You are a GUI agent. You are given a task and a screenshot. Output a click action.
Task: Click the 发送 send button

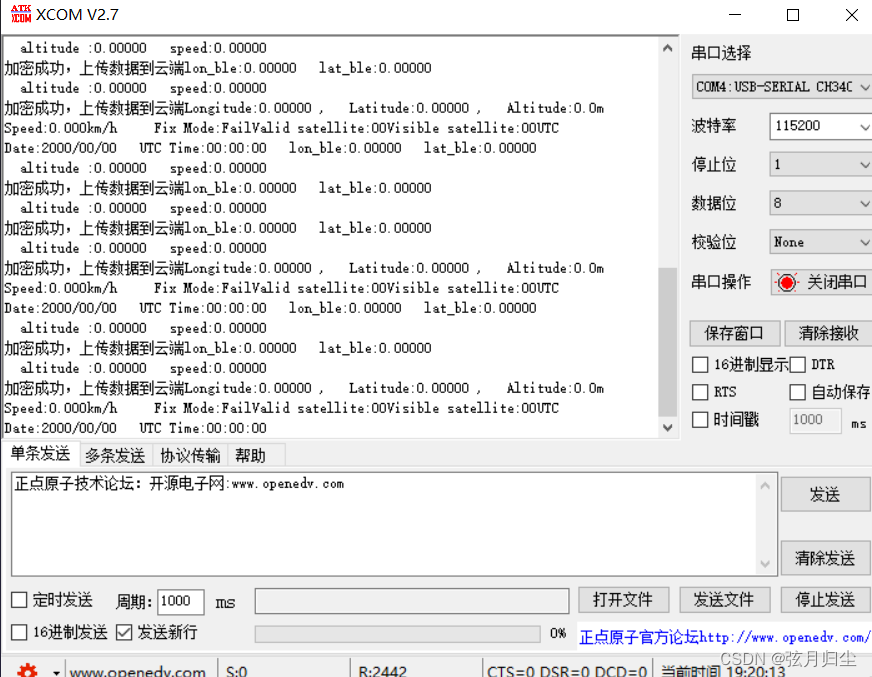click(825, 493)
